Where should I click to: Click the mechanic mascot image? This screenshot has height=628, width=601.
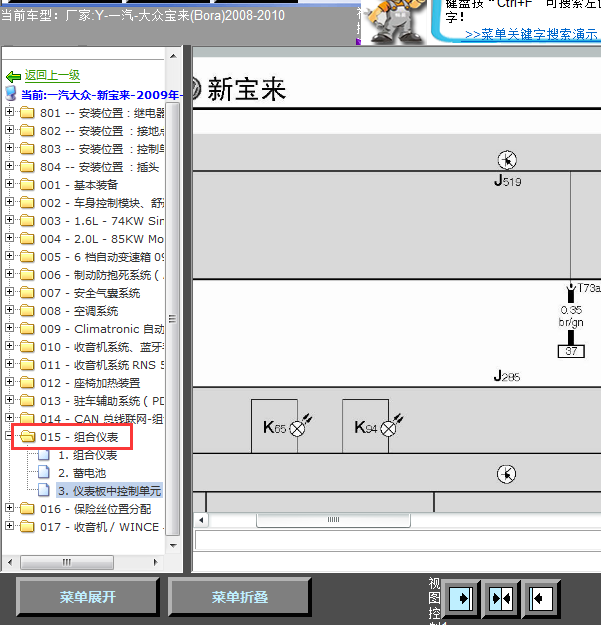(x=395, y=22)
